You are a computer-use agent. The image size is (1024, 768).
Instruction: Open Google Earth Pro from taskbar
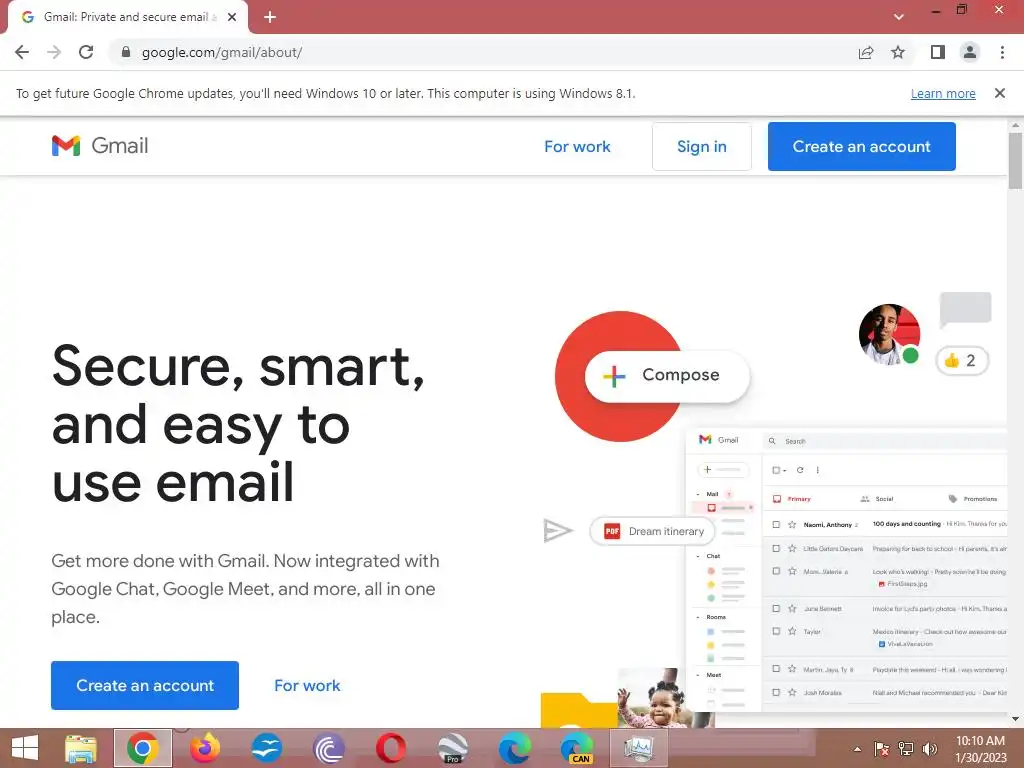pyautogui.click(x=453, y=748)
